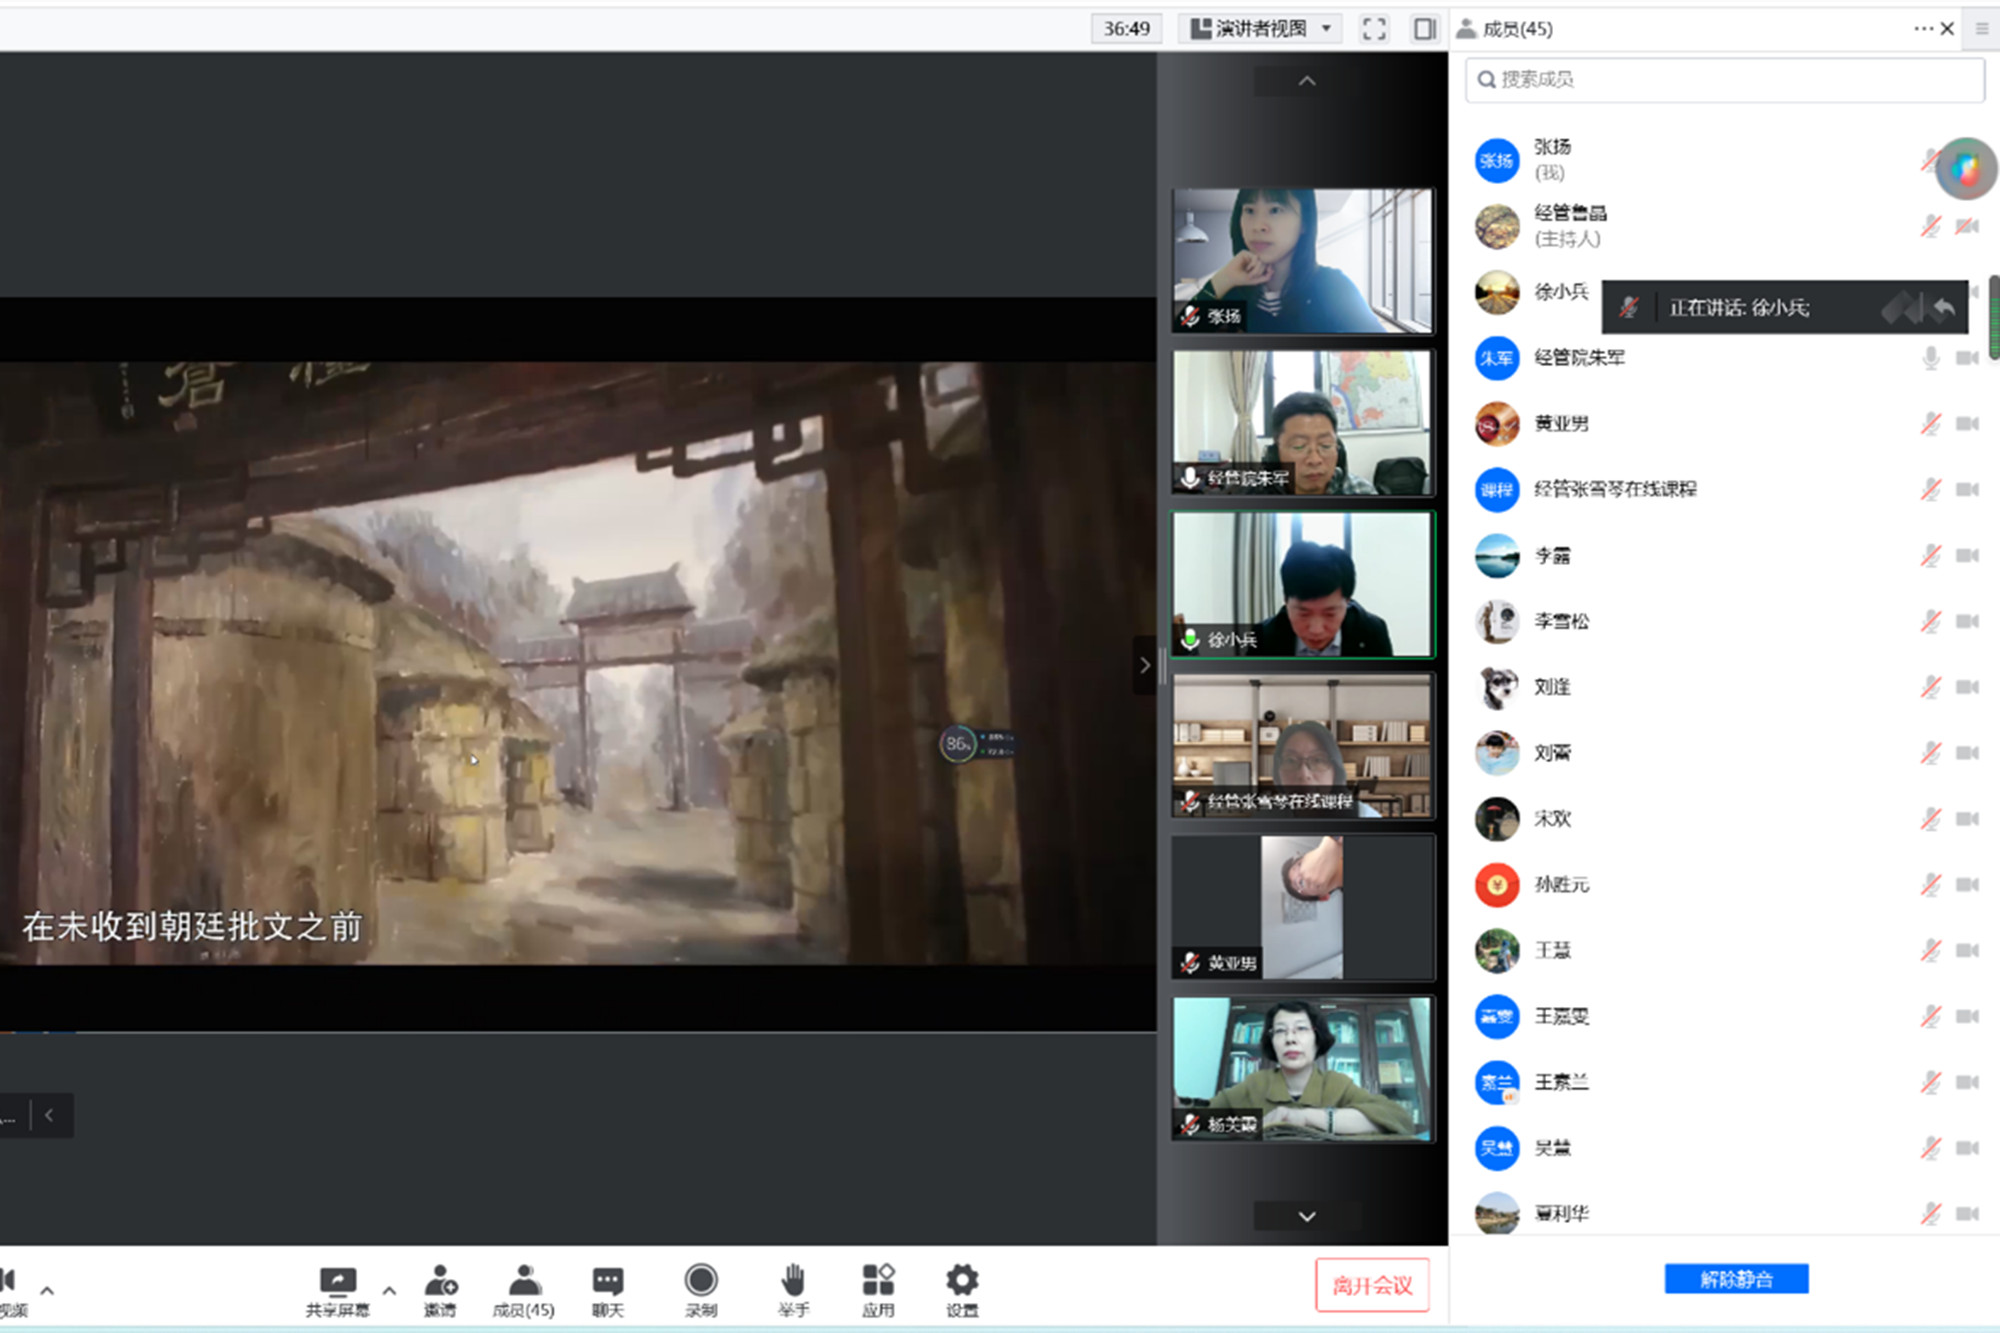2000x1333 pixels.
Task: Click the members list scrollbar
Action: point(1993,318)
